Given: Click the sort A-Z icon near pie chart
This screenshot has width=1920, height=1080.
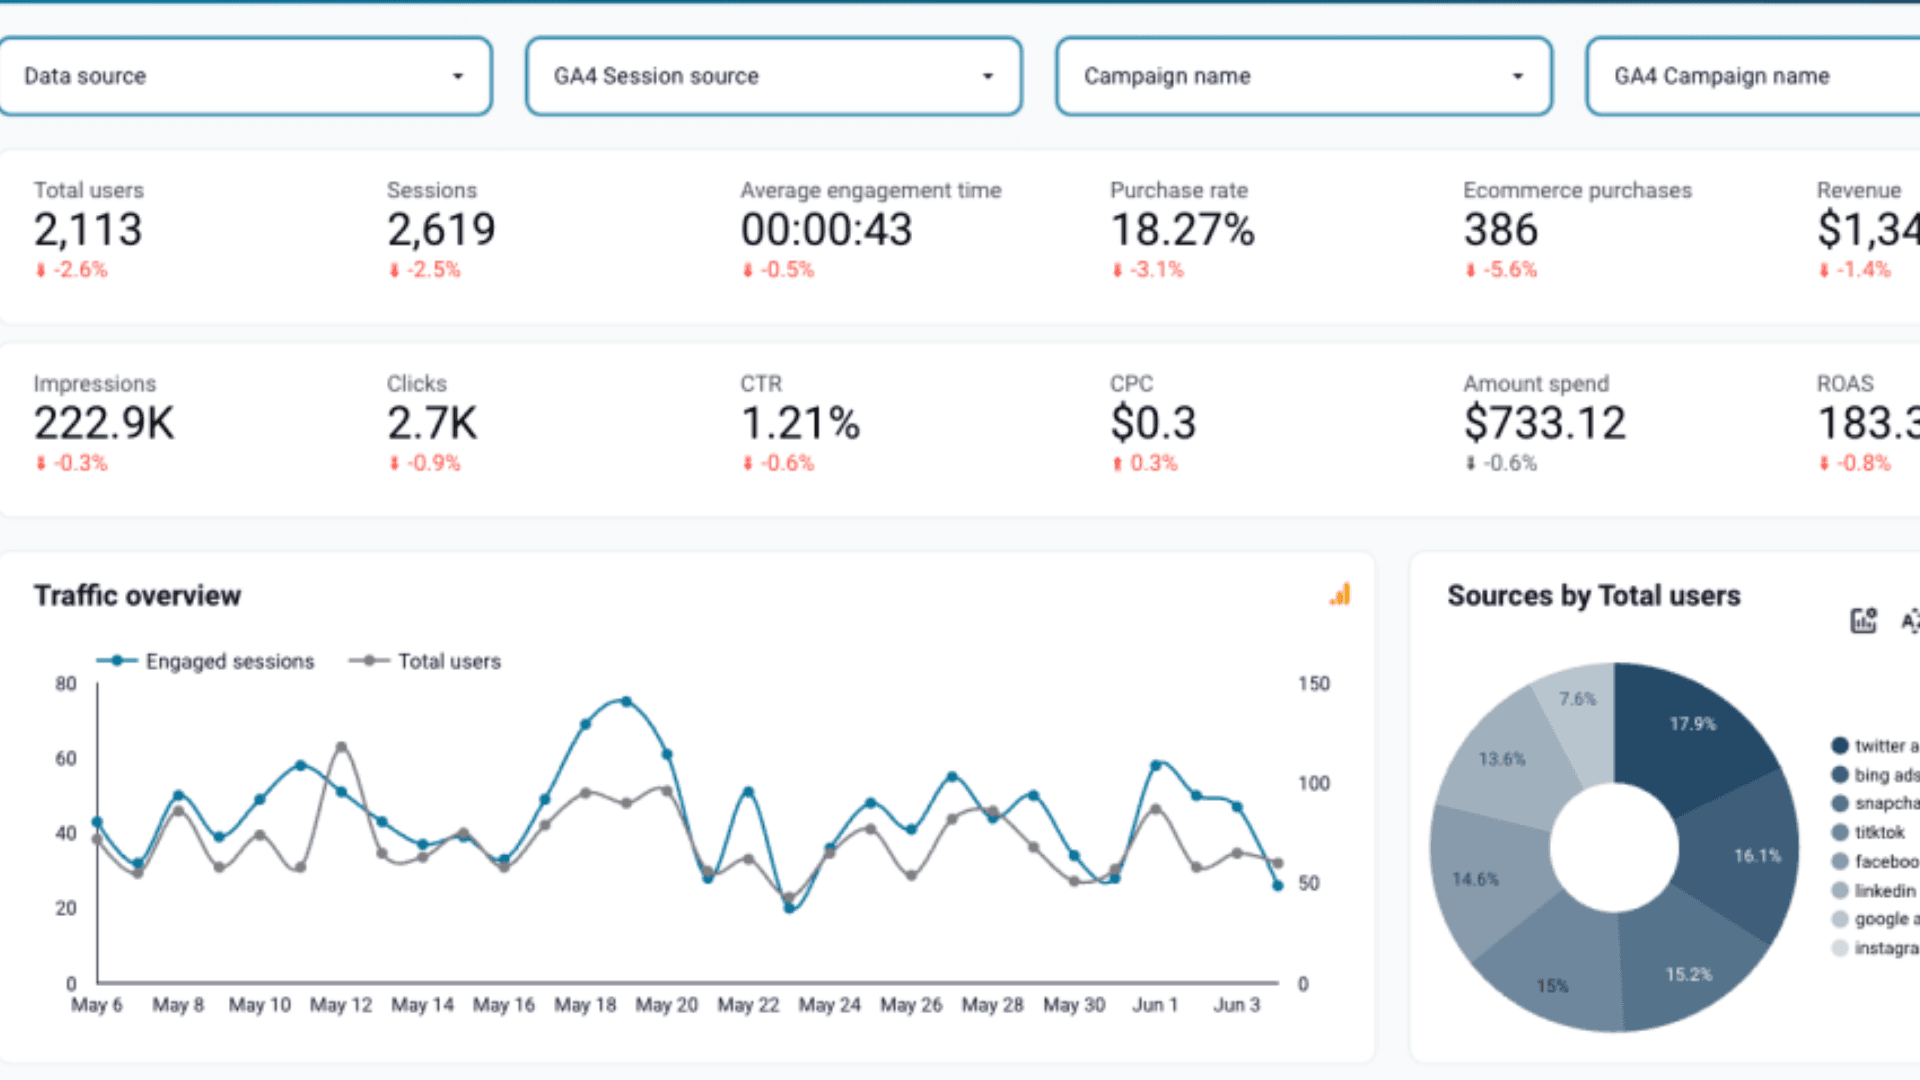Looking at the screenshot, I should (x=1910, y=621).
